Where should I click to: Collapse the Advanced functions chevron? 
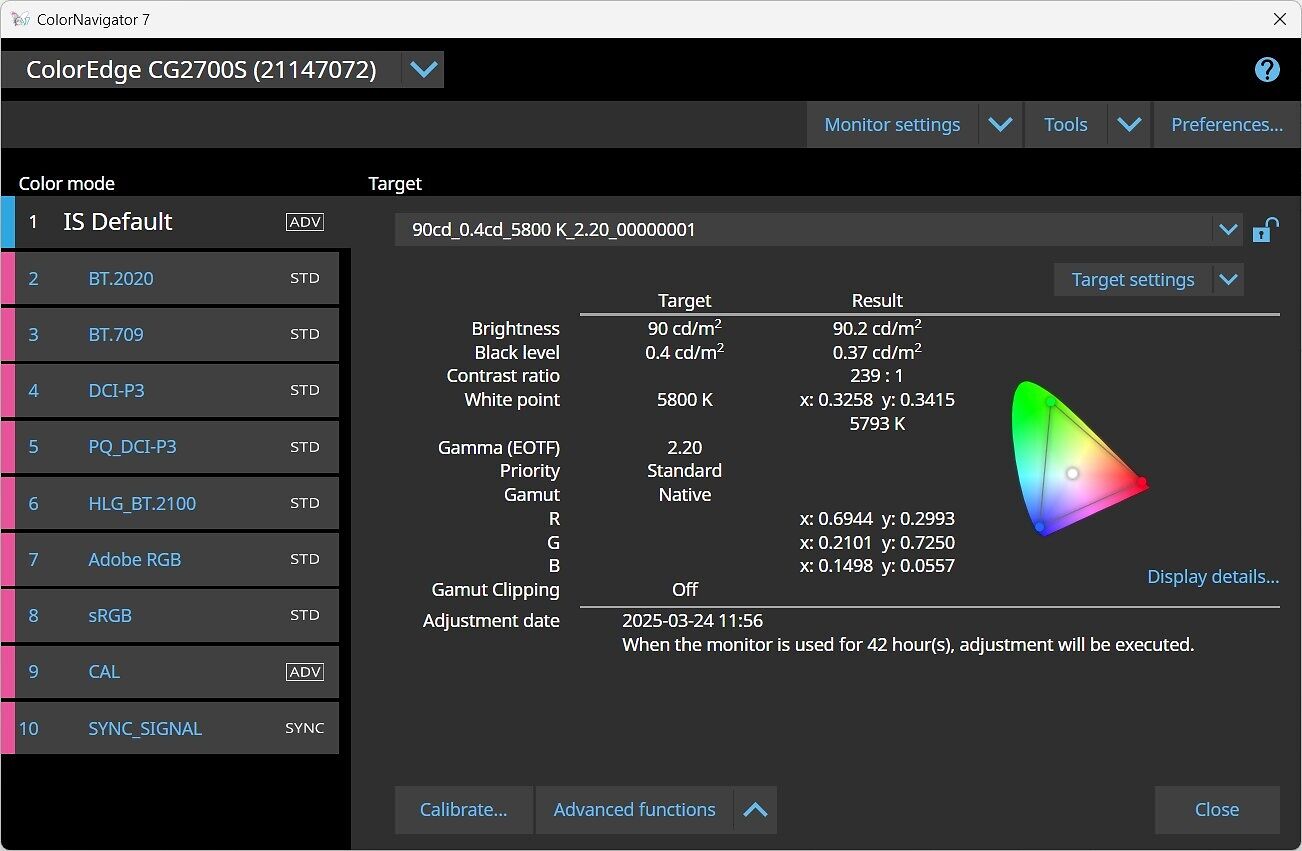click(755, 810)
